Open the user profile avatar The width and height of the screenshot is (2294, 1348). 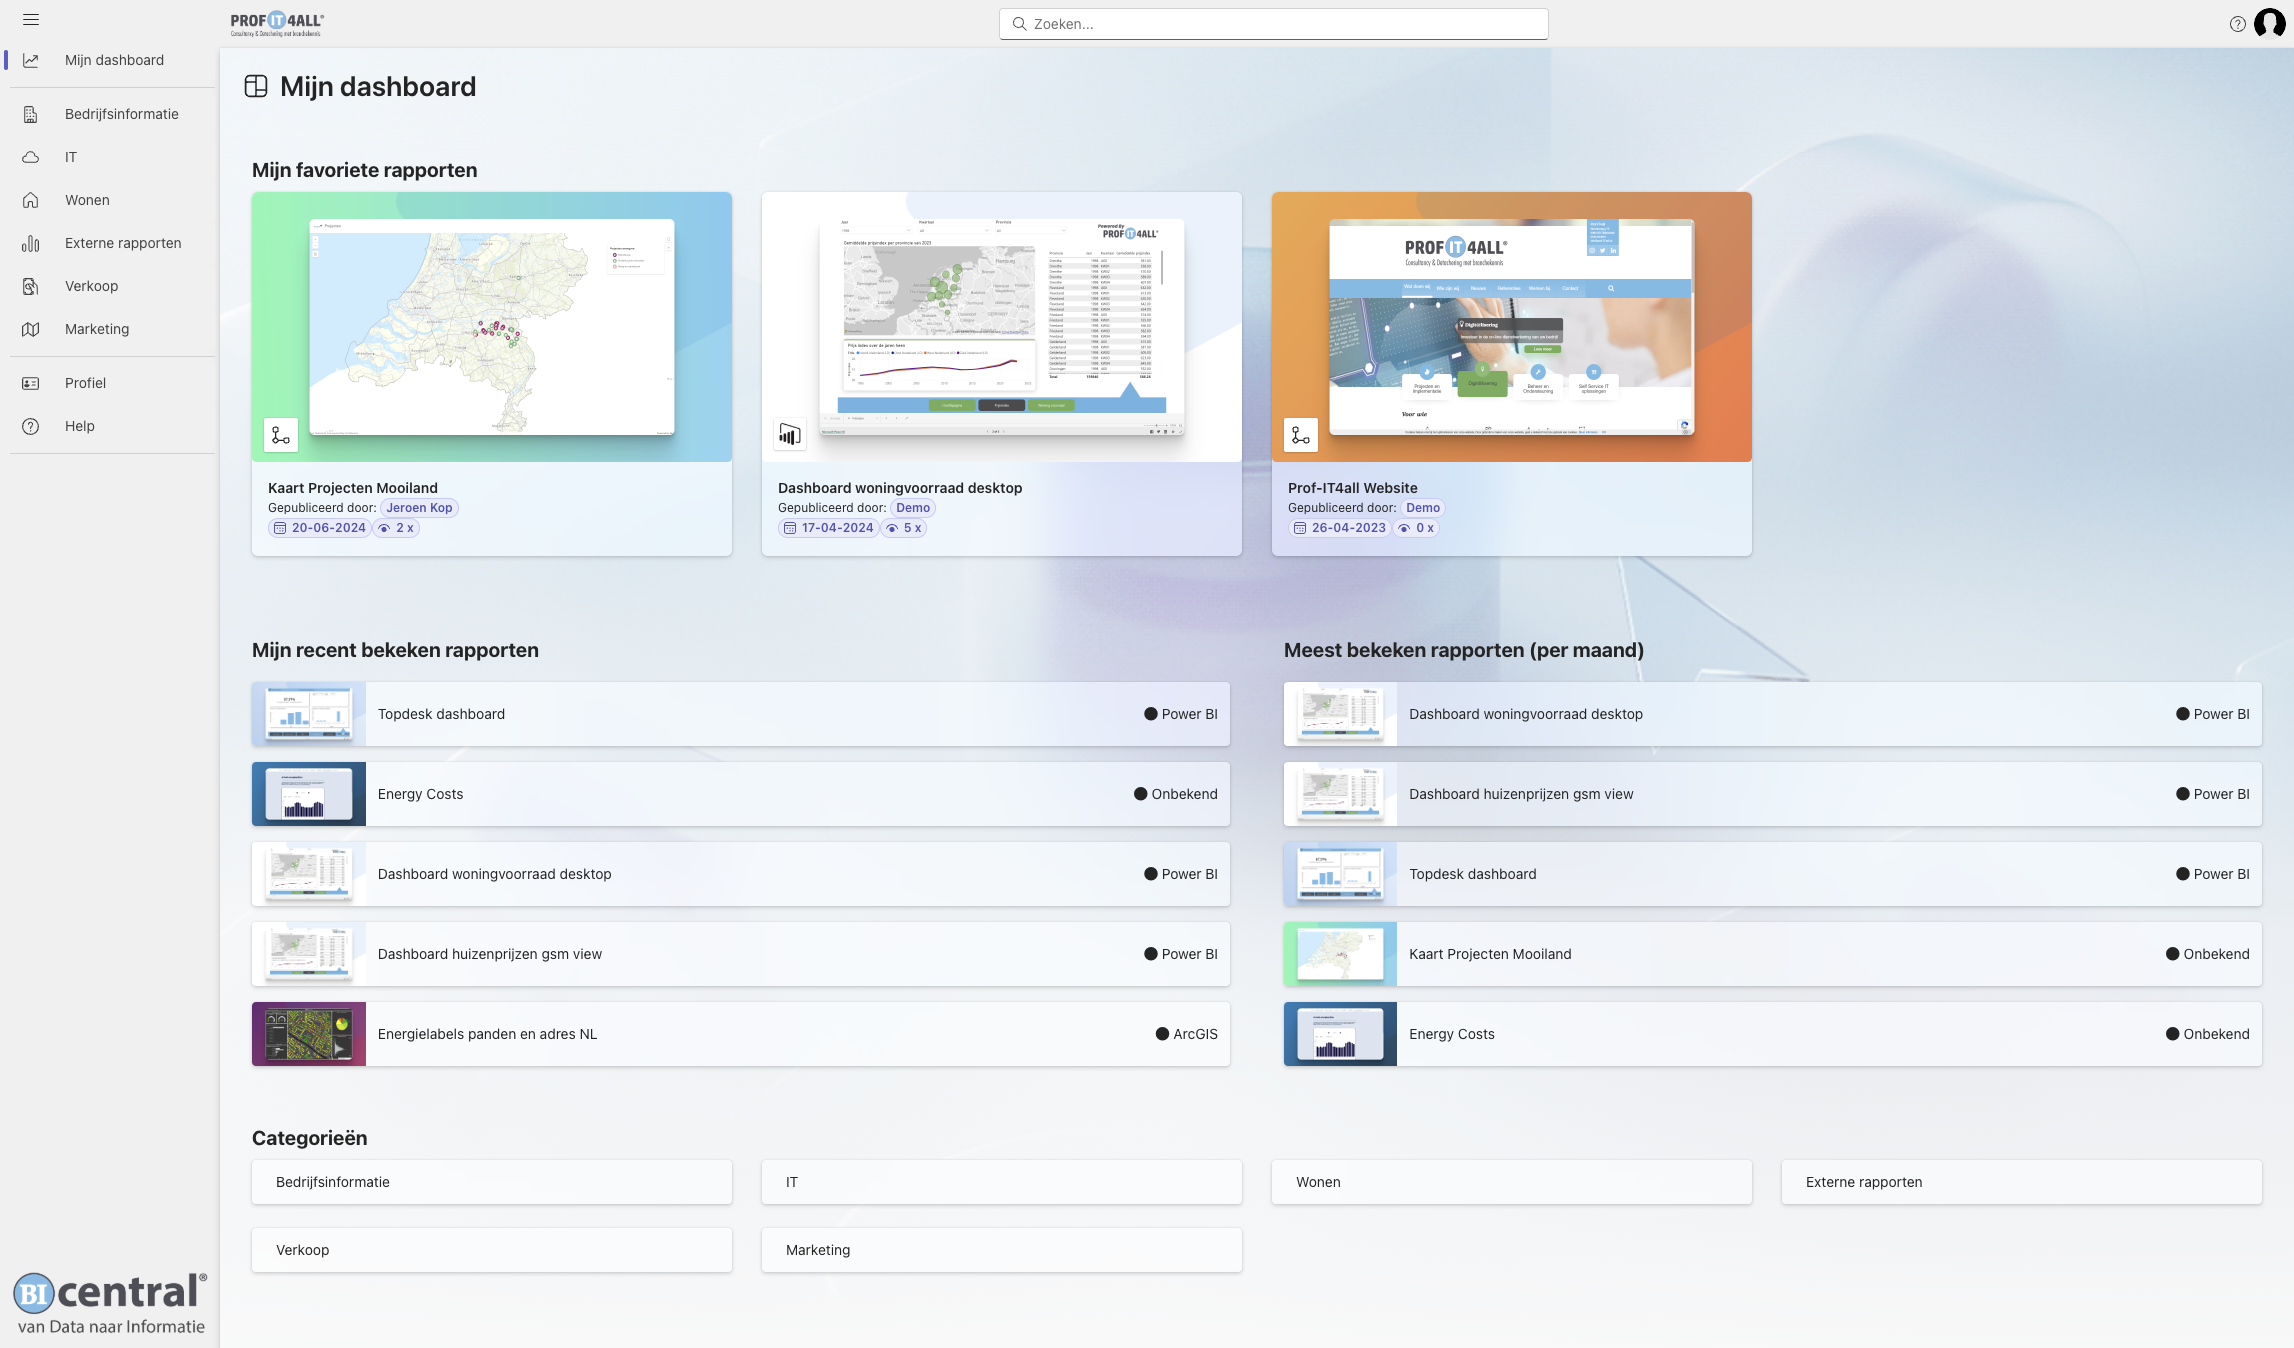coord(2268,23)
